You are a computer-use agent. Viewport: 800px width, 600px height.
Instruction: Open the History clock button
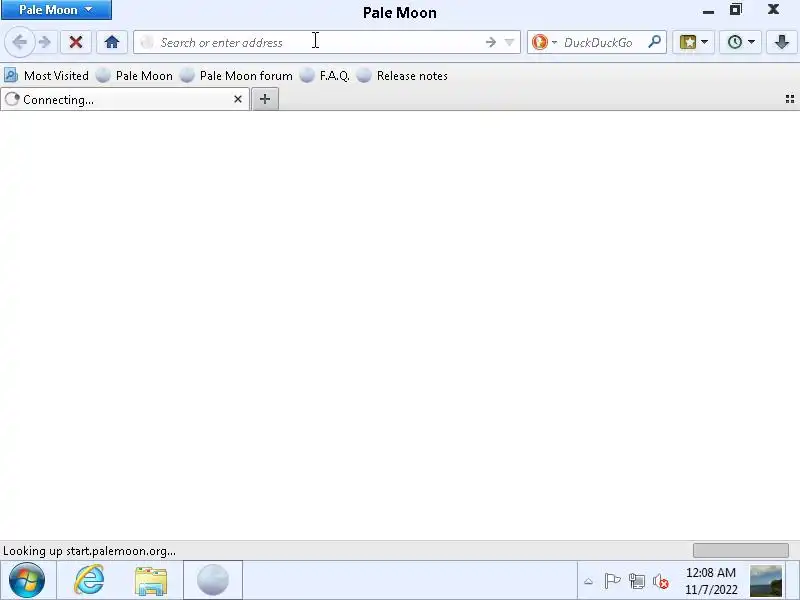click(x=735, y=42)
